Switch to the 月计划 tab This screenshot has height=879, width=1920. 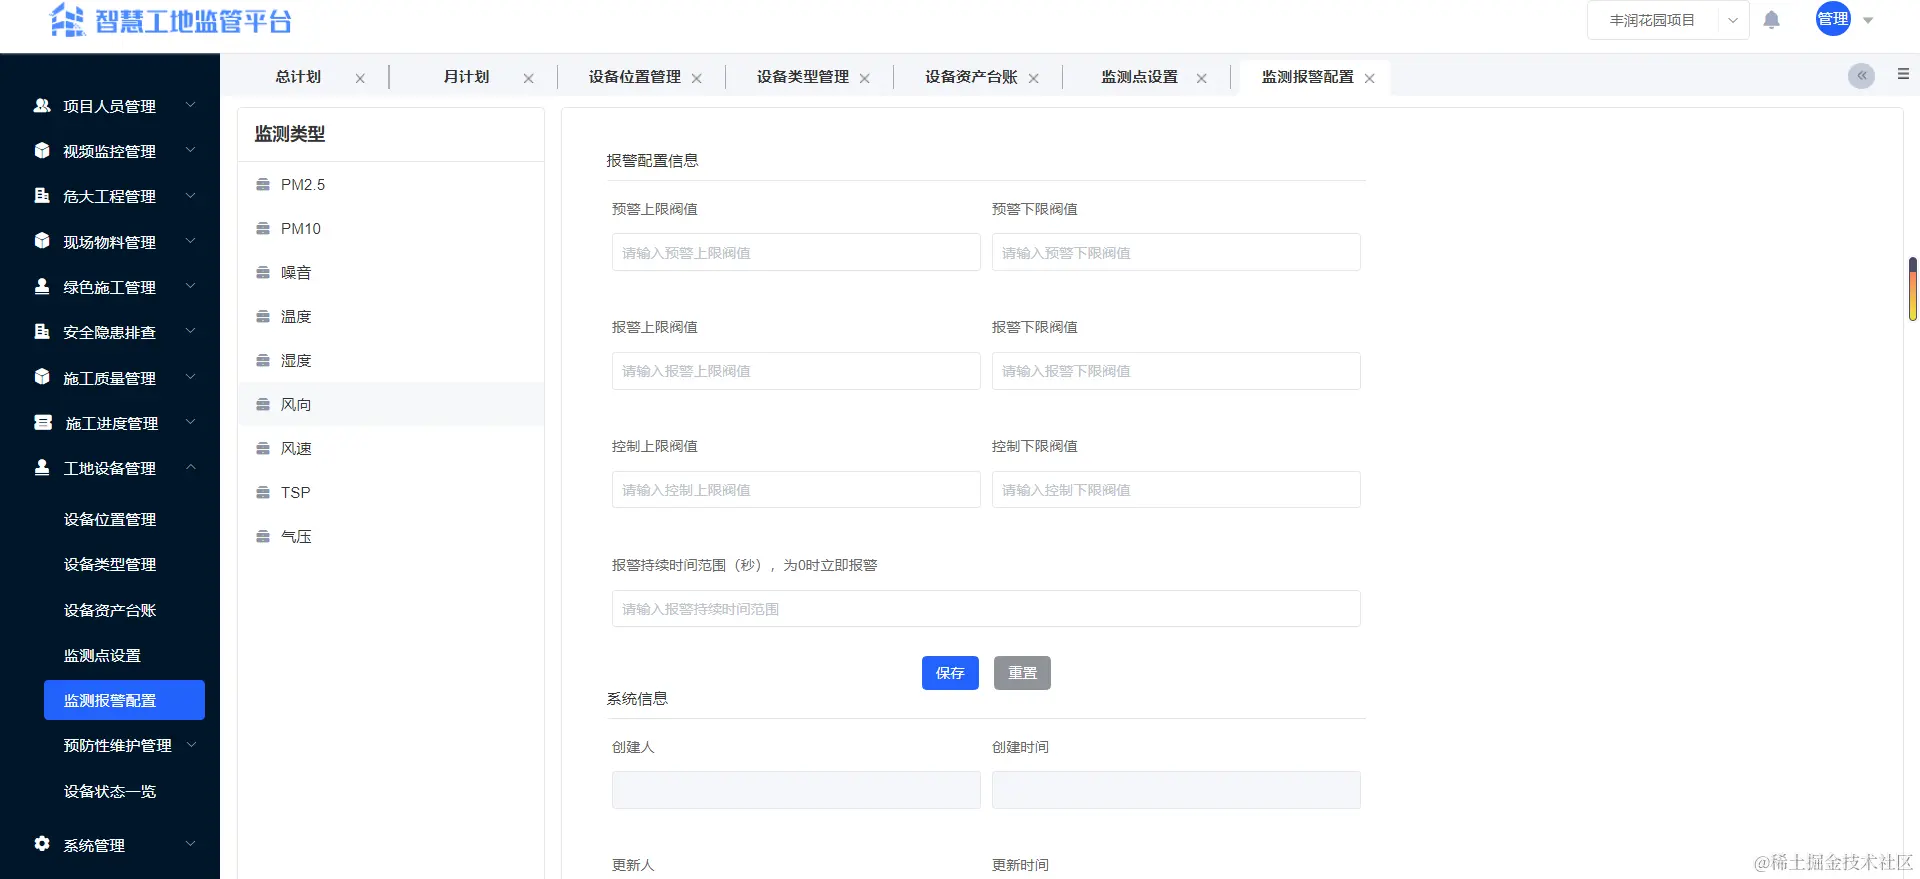[x=466, y=77]
